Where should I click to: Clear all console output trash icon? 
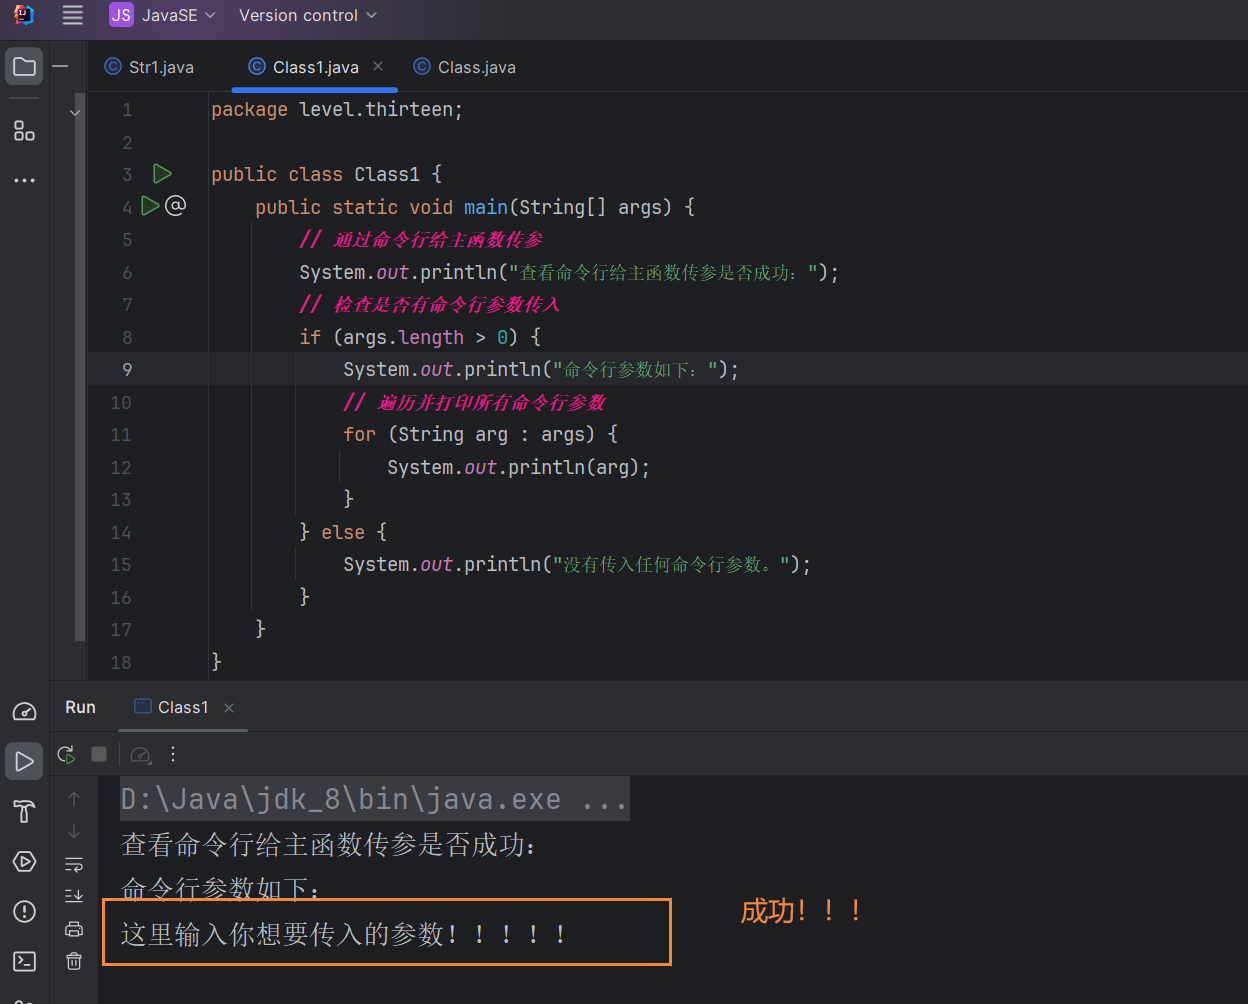(x=74, y=961)
